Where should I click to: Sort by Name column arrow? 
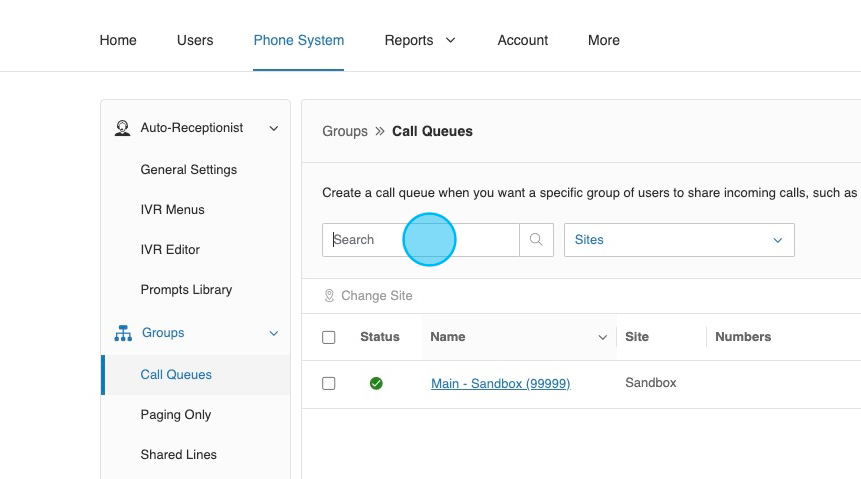[602, 337]
